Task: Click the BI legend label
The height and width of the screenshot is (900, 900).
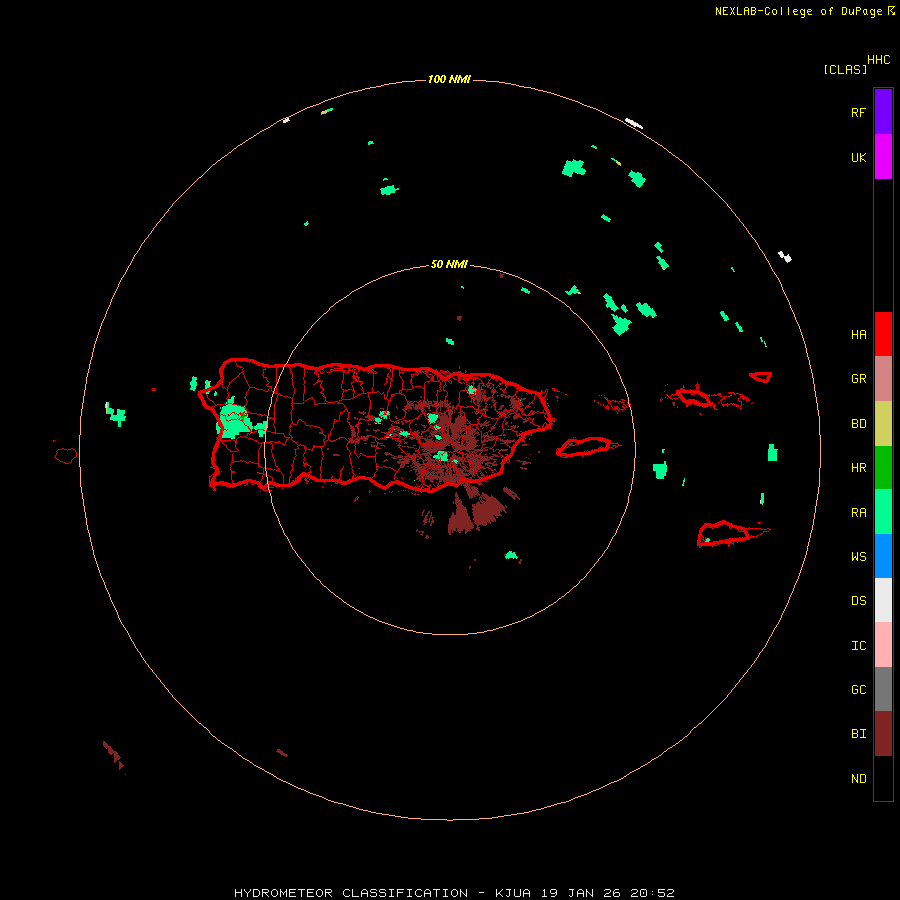Action: pyautogui.click(x=858, y=734)
